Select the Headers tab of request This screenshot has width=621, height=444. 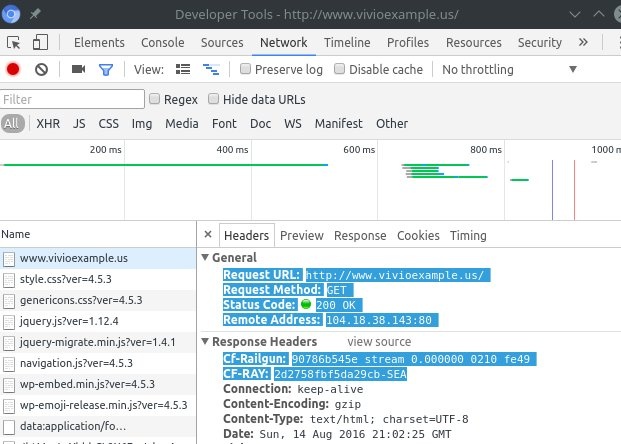(246, 236)
